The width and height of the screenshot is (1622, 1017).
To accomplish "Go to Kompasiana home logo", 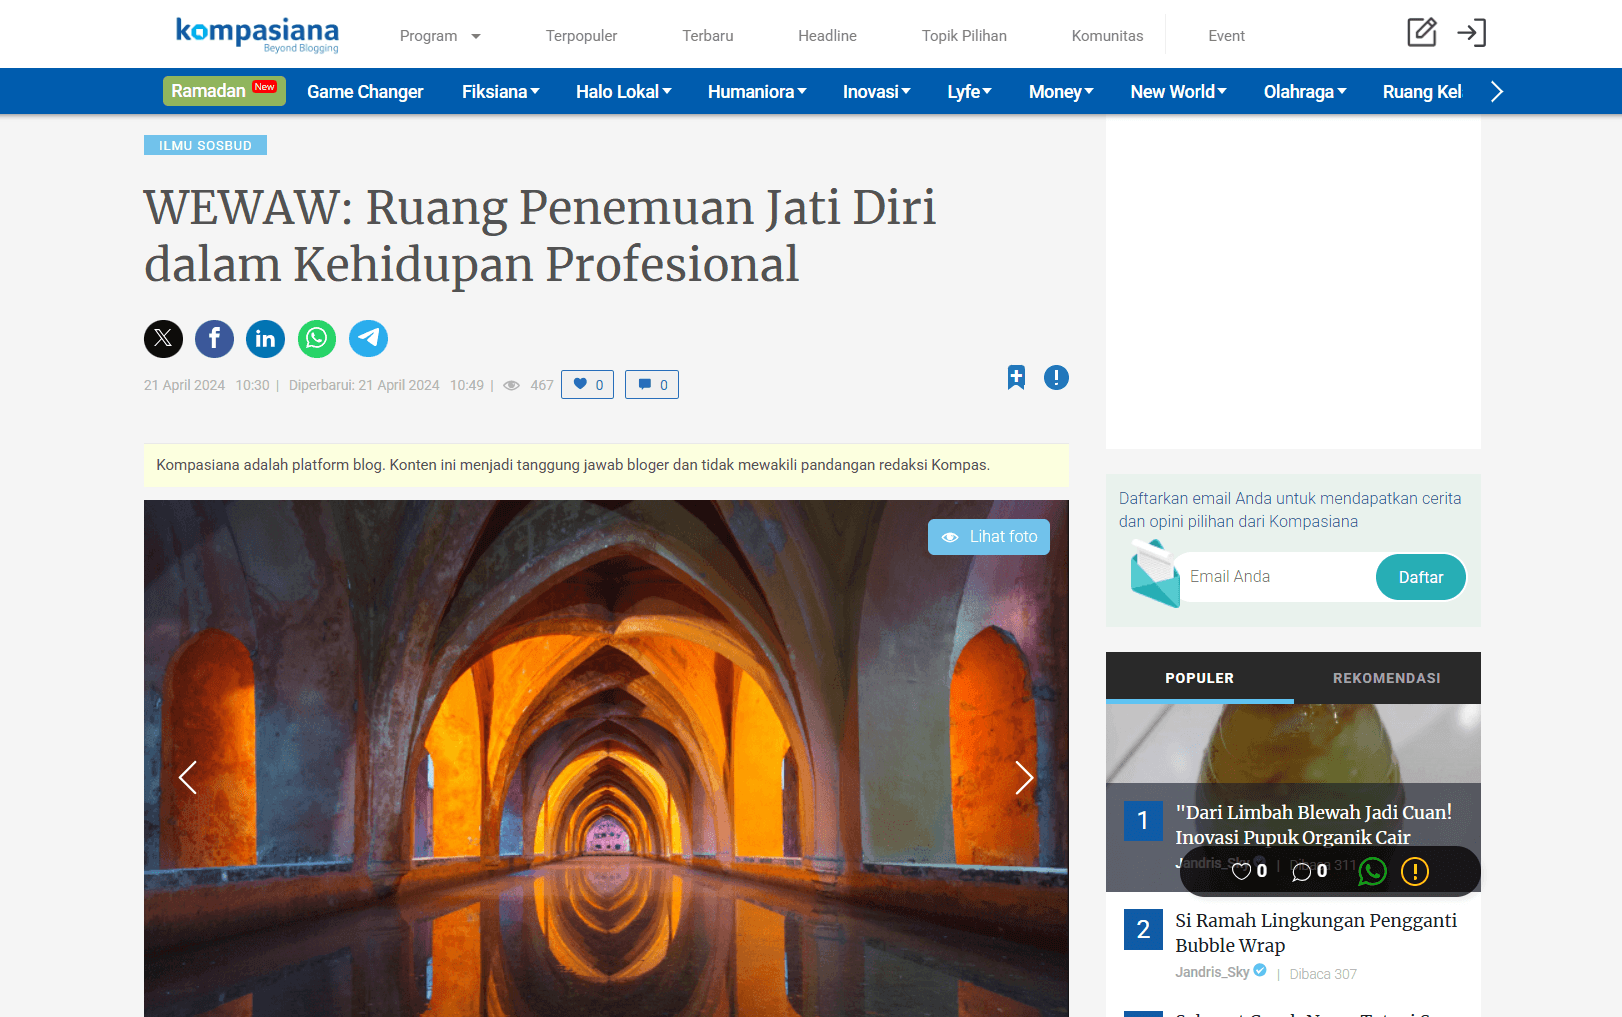I will [257, 34].
